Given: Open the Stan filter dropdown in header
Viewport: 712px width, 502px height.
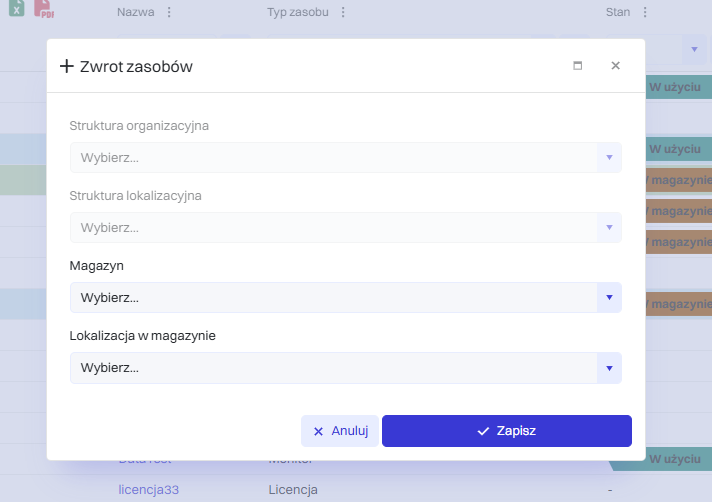Looking at the screenshot, I should (694, 49).
